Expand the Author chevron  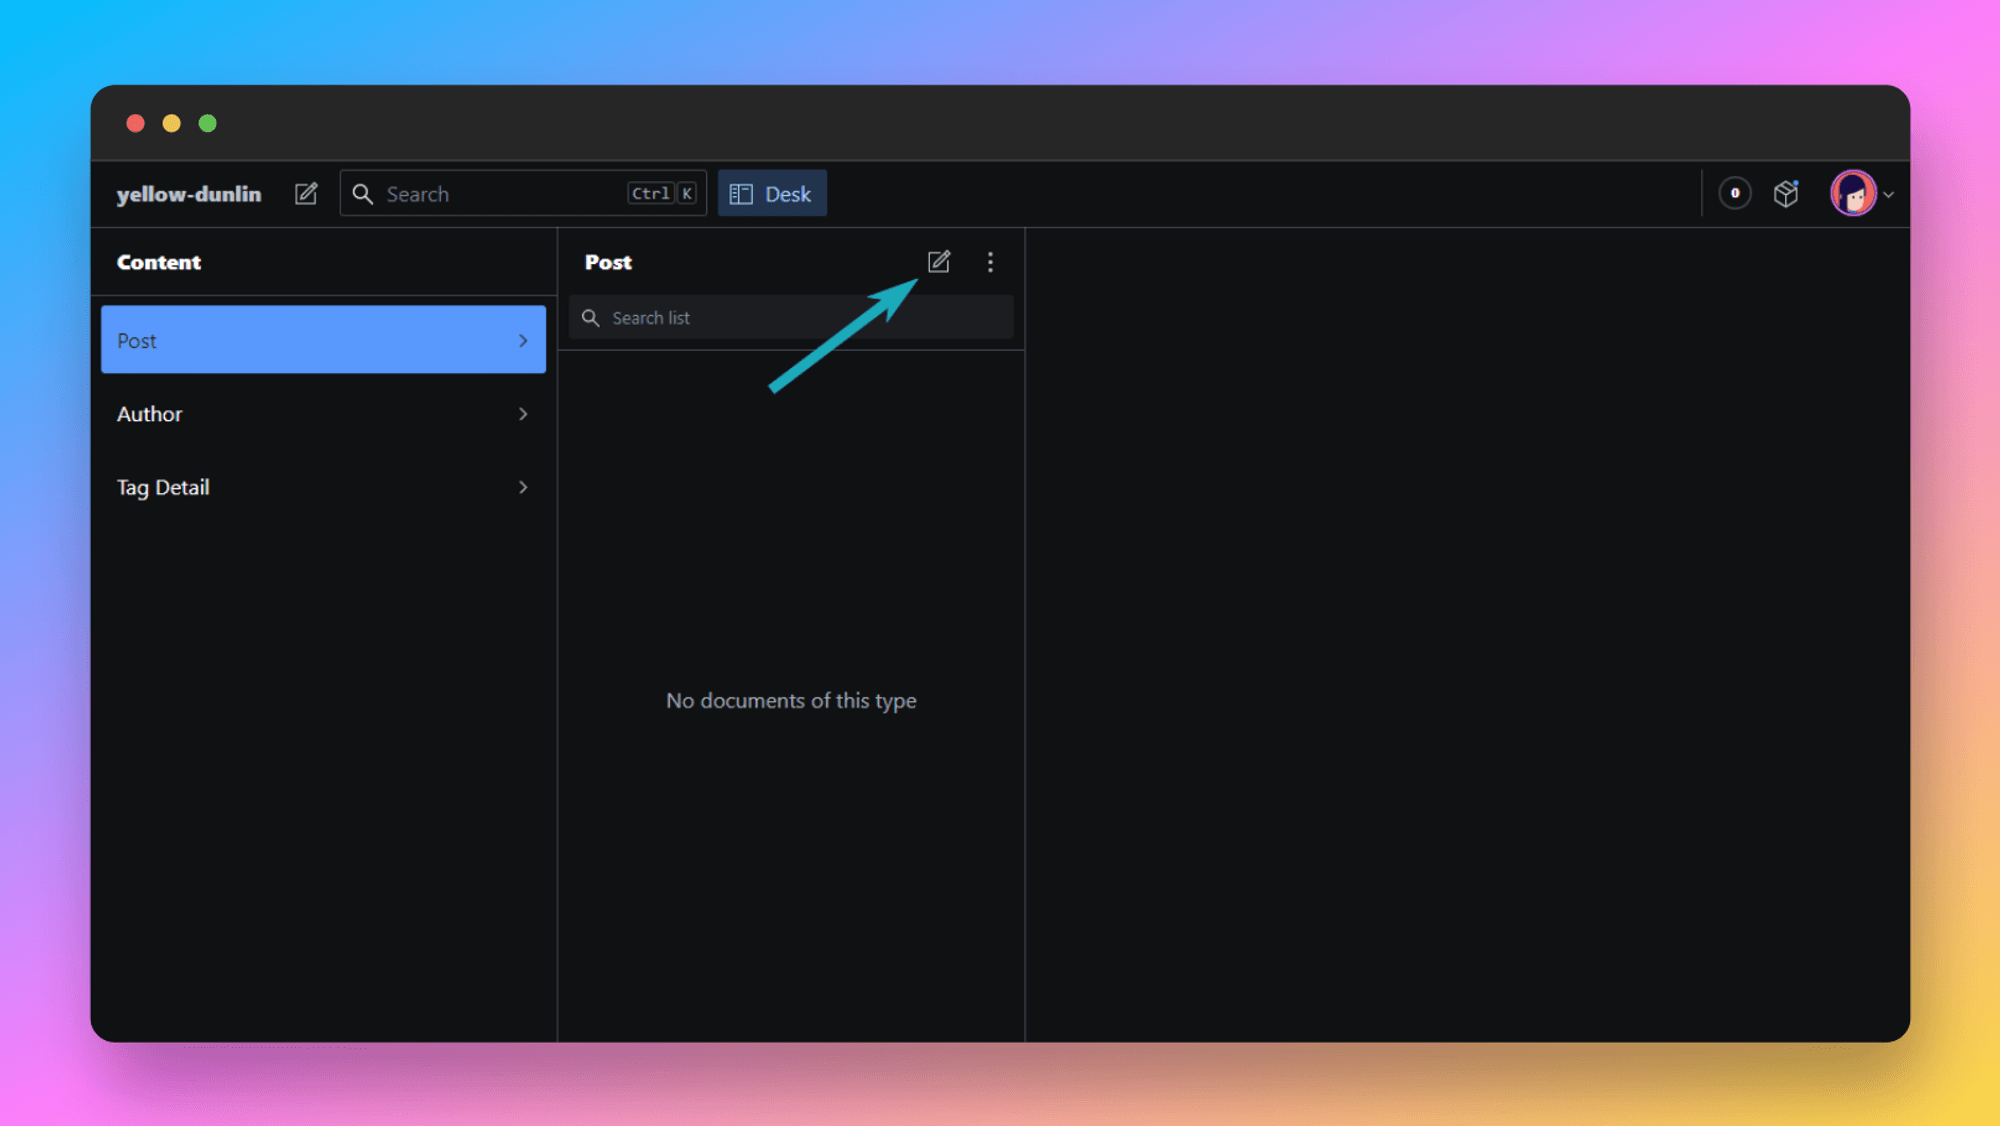(523, 414)
